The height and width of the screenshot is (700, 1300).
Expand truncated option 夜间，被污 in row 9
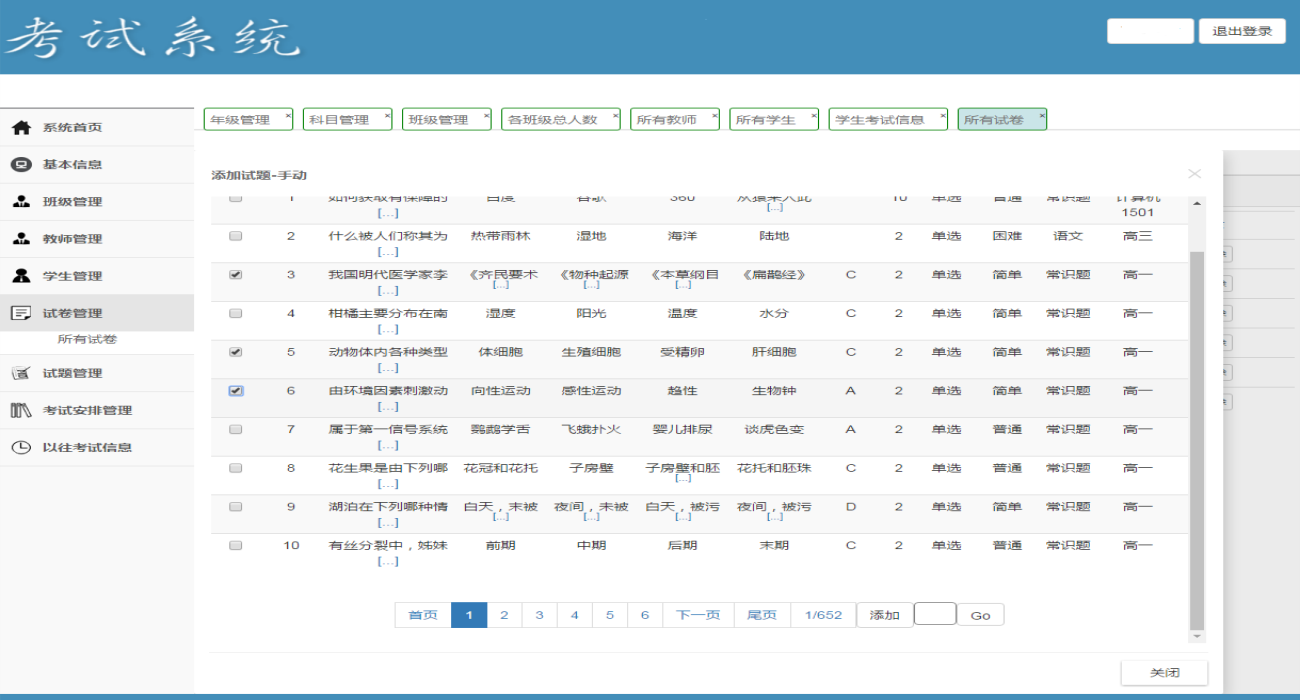point(775,517)
